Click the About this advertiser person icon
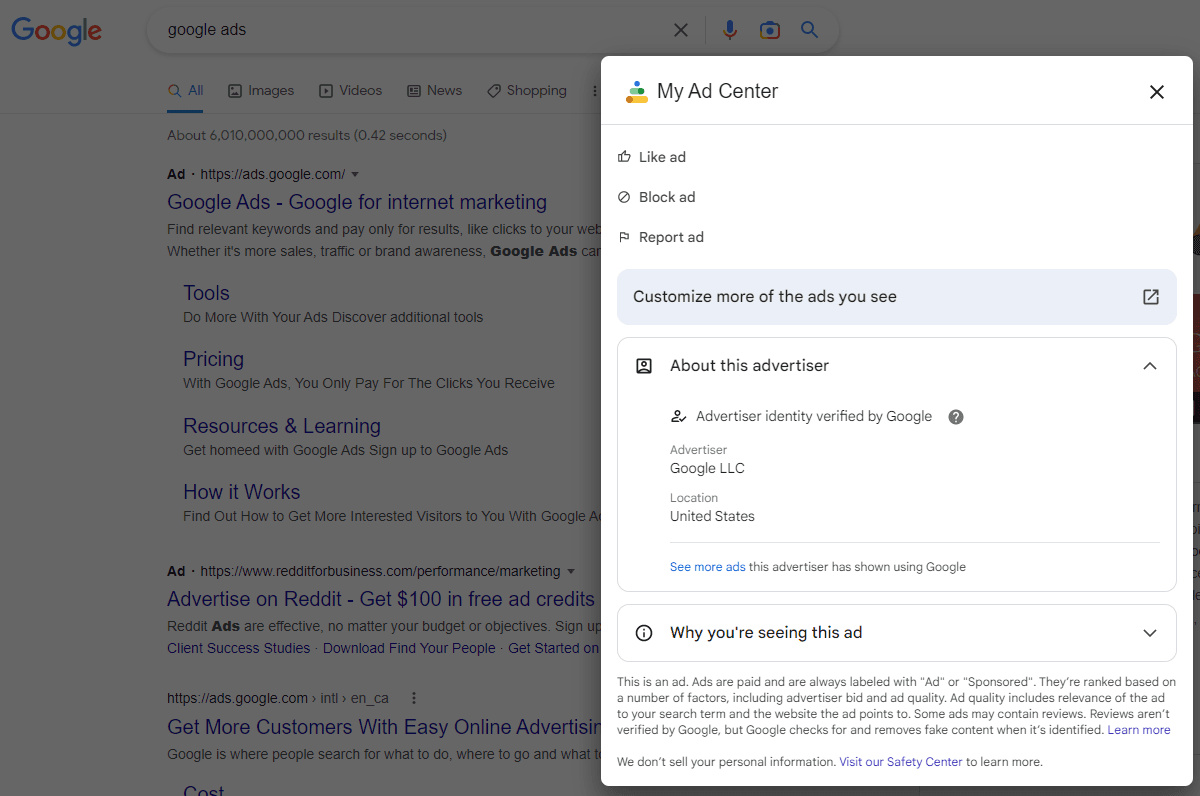This screenshot has width=1200, height=796. coord(644,366)
